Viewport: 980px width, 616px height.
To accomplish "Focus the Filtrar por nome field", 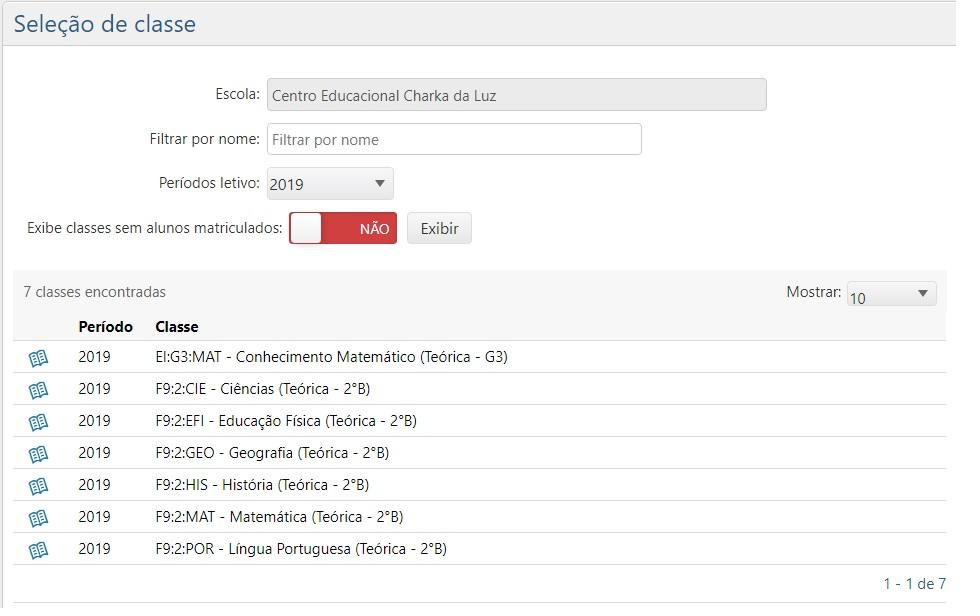I will coord(454,139).
